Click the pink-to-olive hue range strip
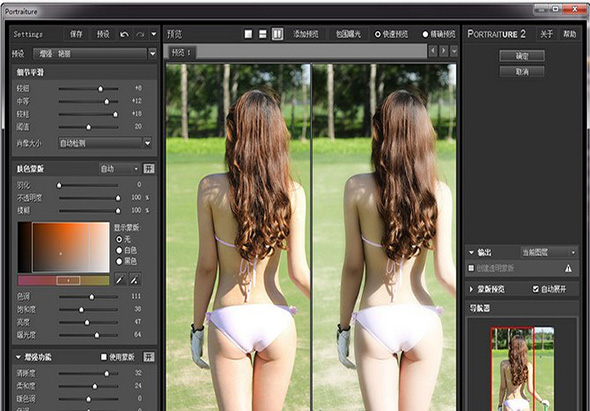Viewport: 590px width, 411px height. point(64,280)
